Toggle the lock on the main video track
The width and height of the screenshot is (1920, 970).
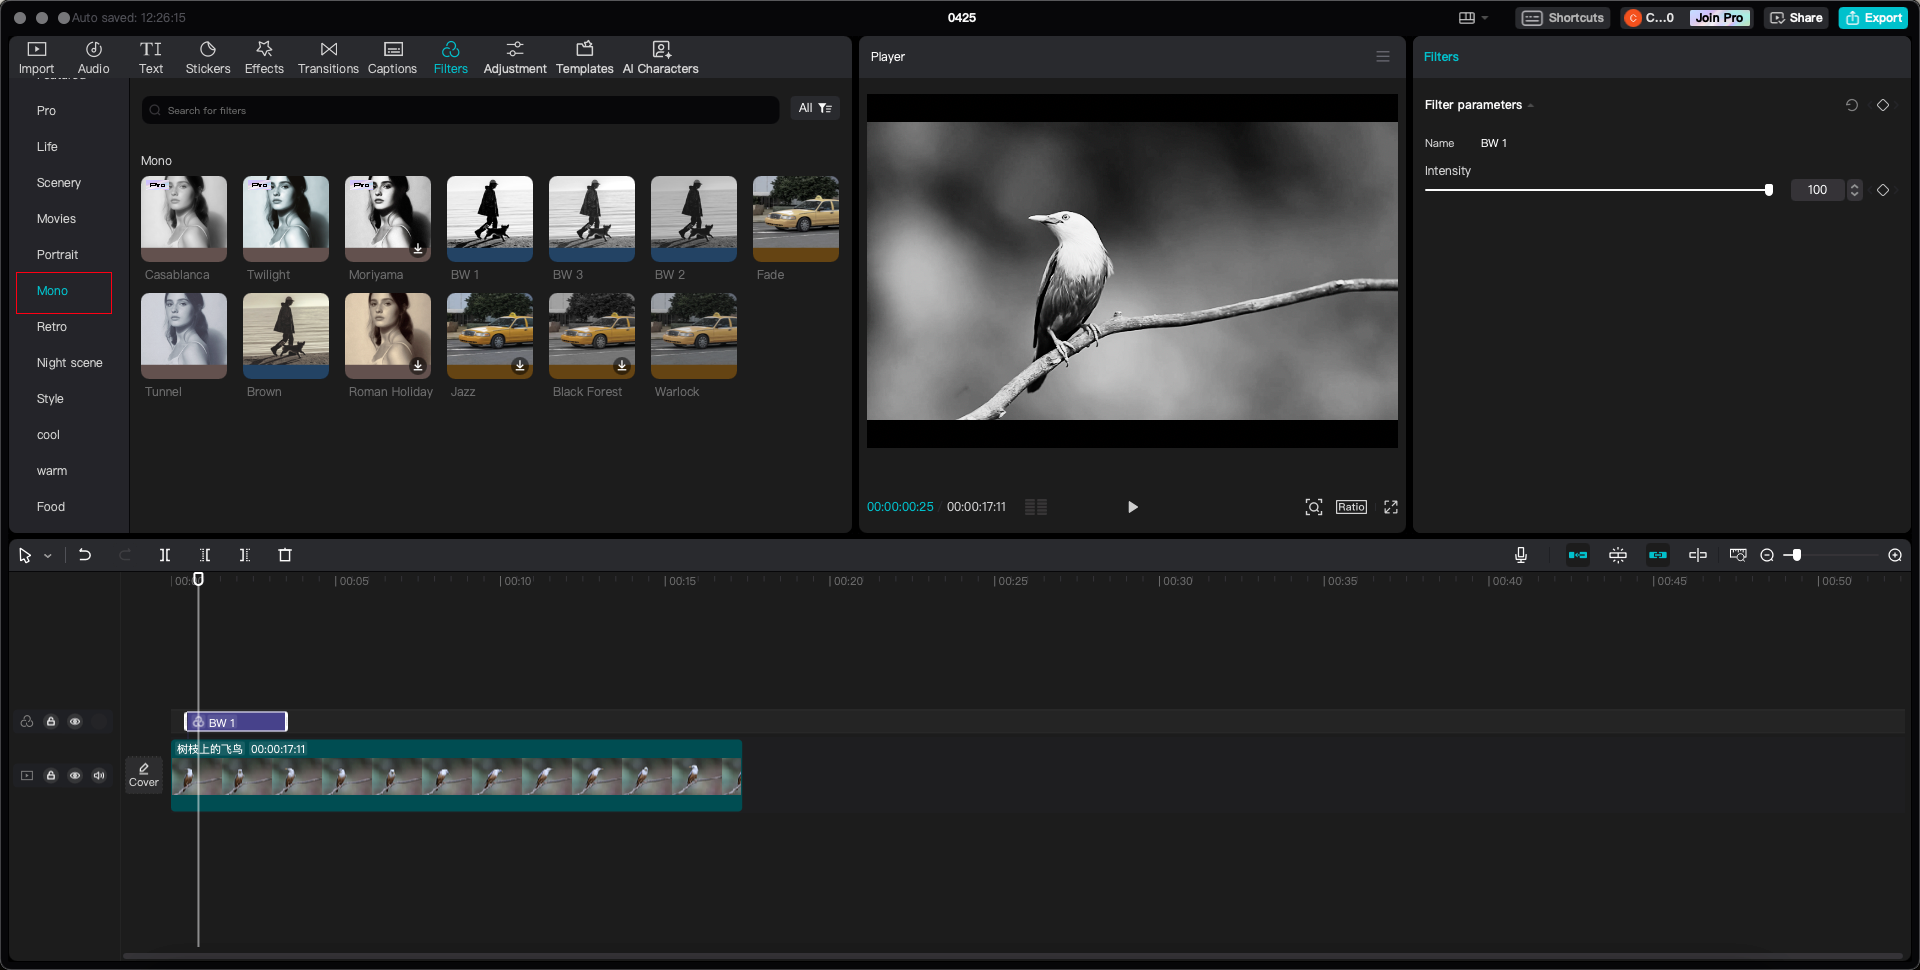pos(51,776)
